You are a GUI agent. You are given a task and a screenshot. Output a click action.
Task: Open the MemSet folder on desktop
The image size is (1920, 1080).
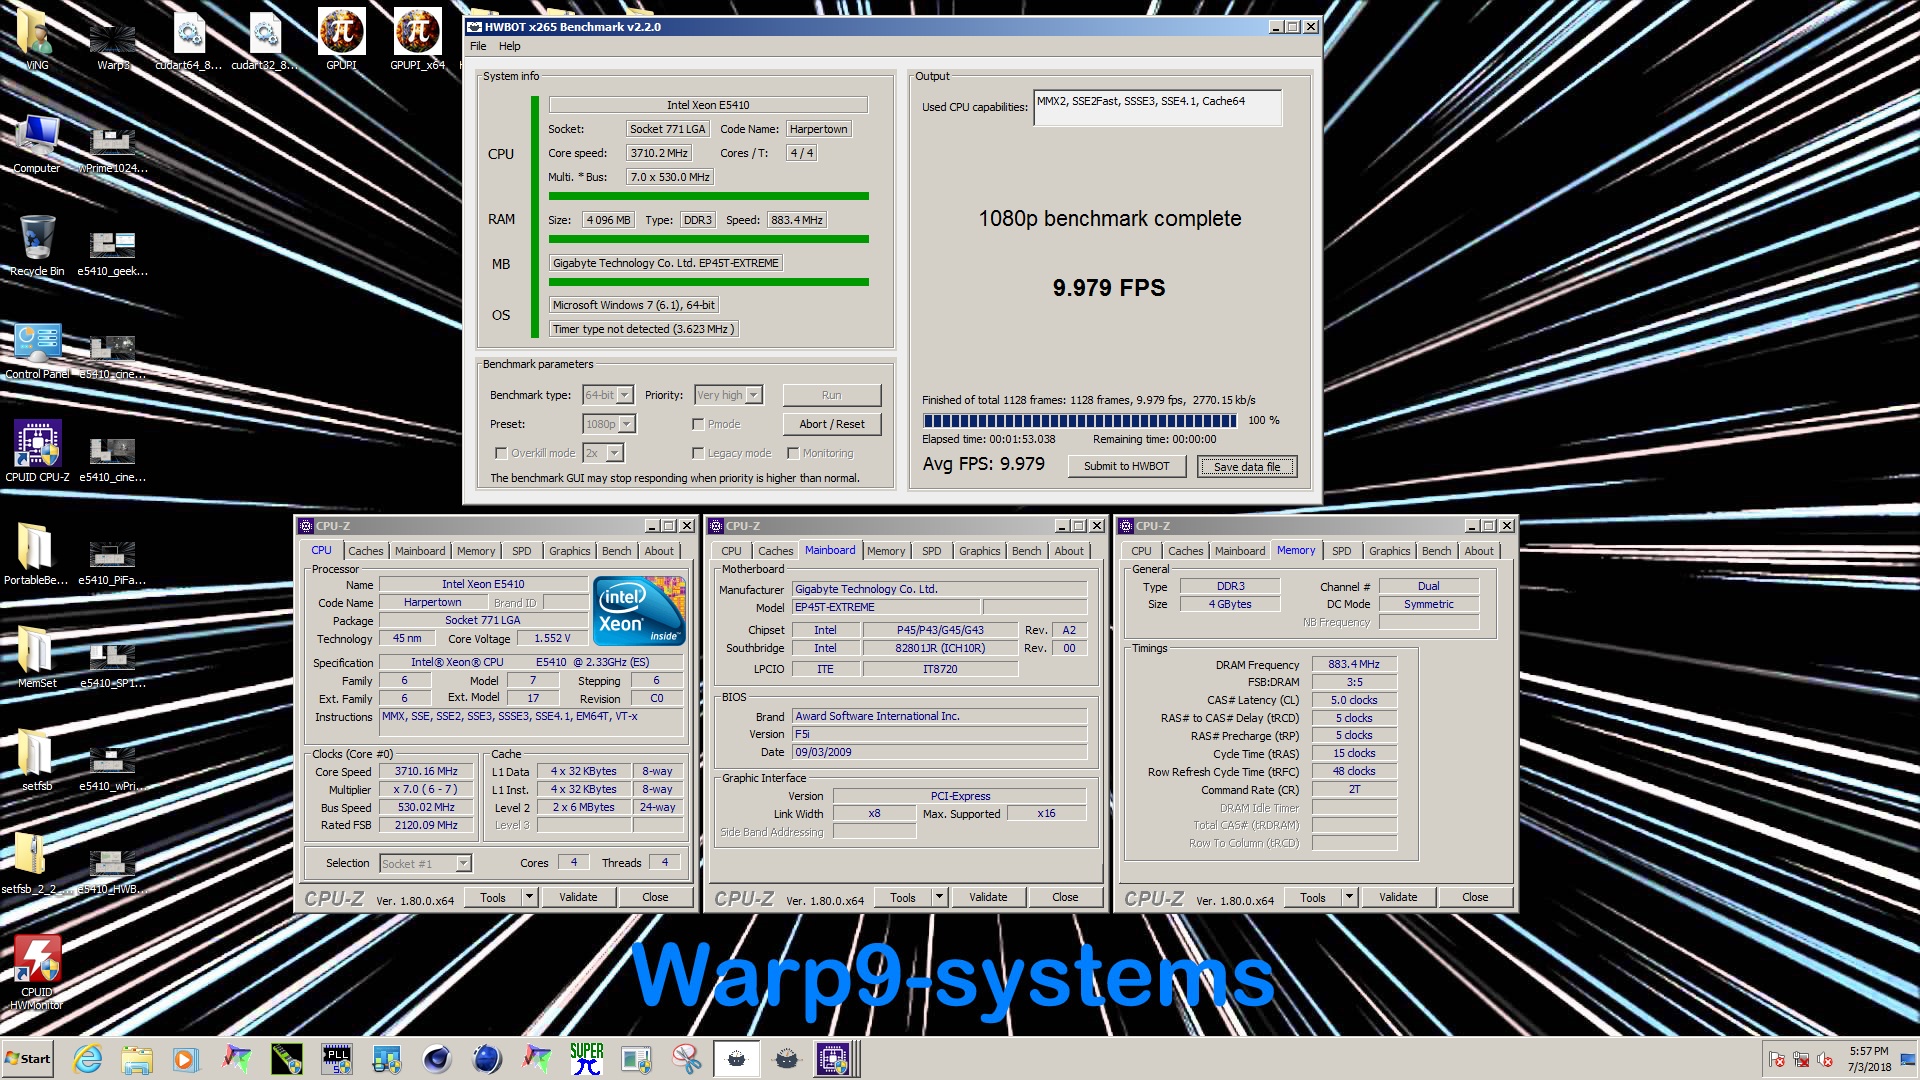click(37, 658)
